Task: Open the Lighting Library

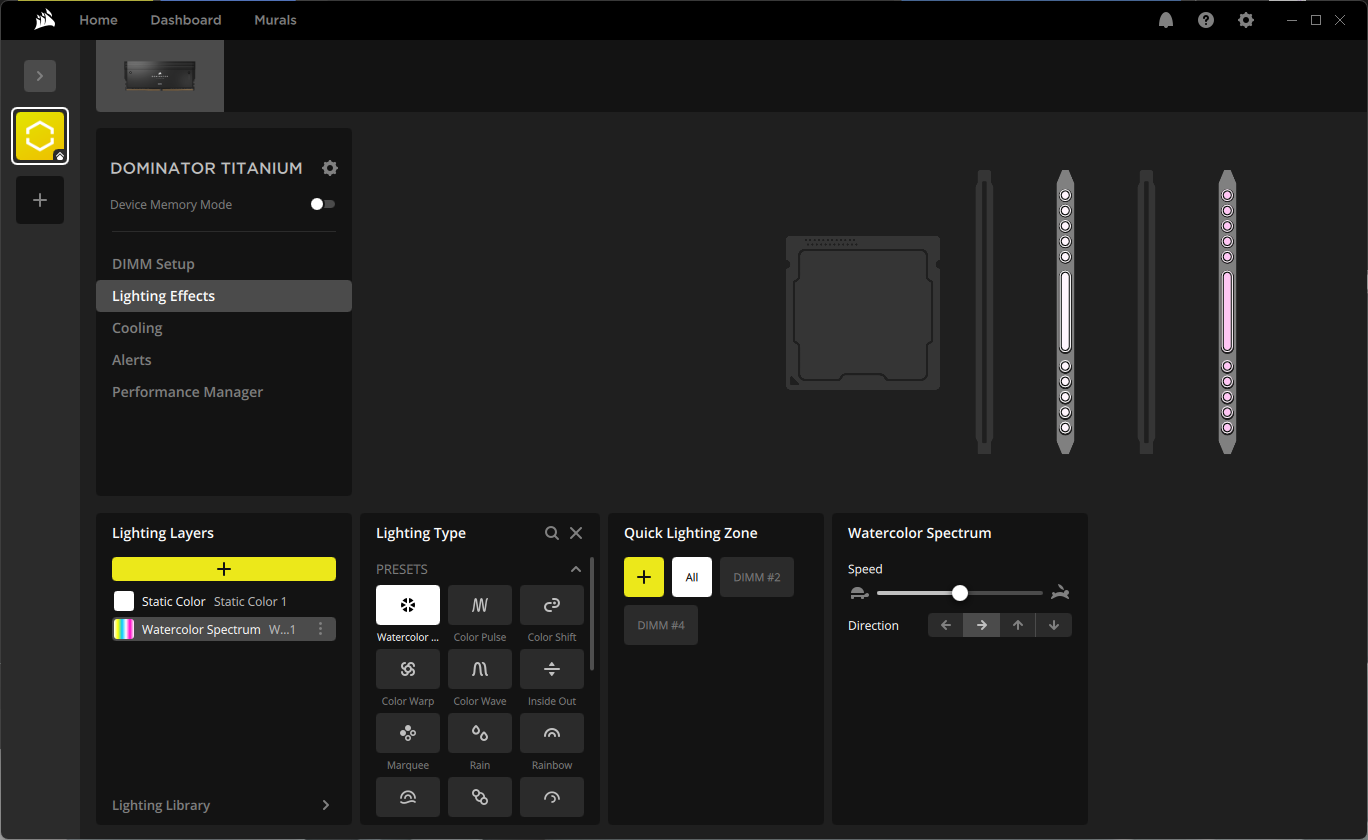Action: [x=224, y=805]
